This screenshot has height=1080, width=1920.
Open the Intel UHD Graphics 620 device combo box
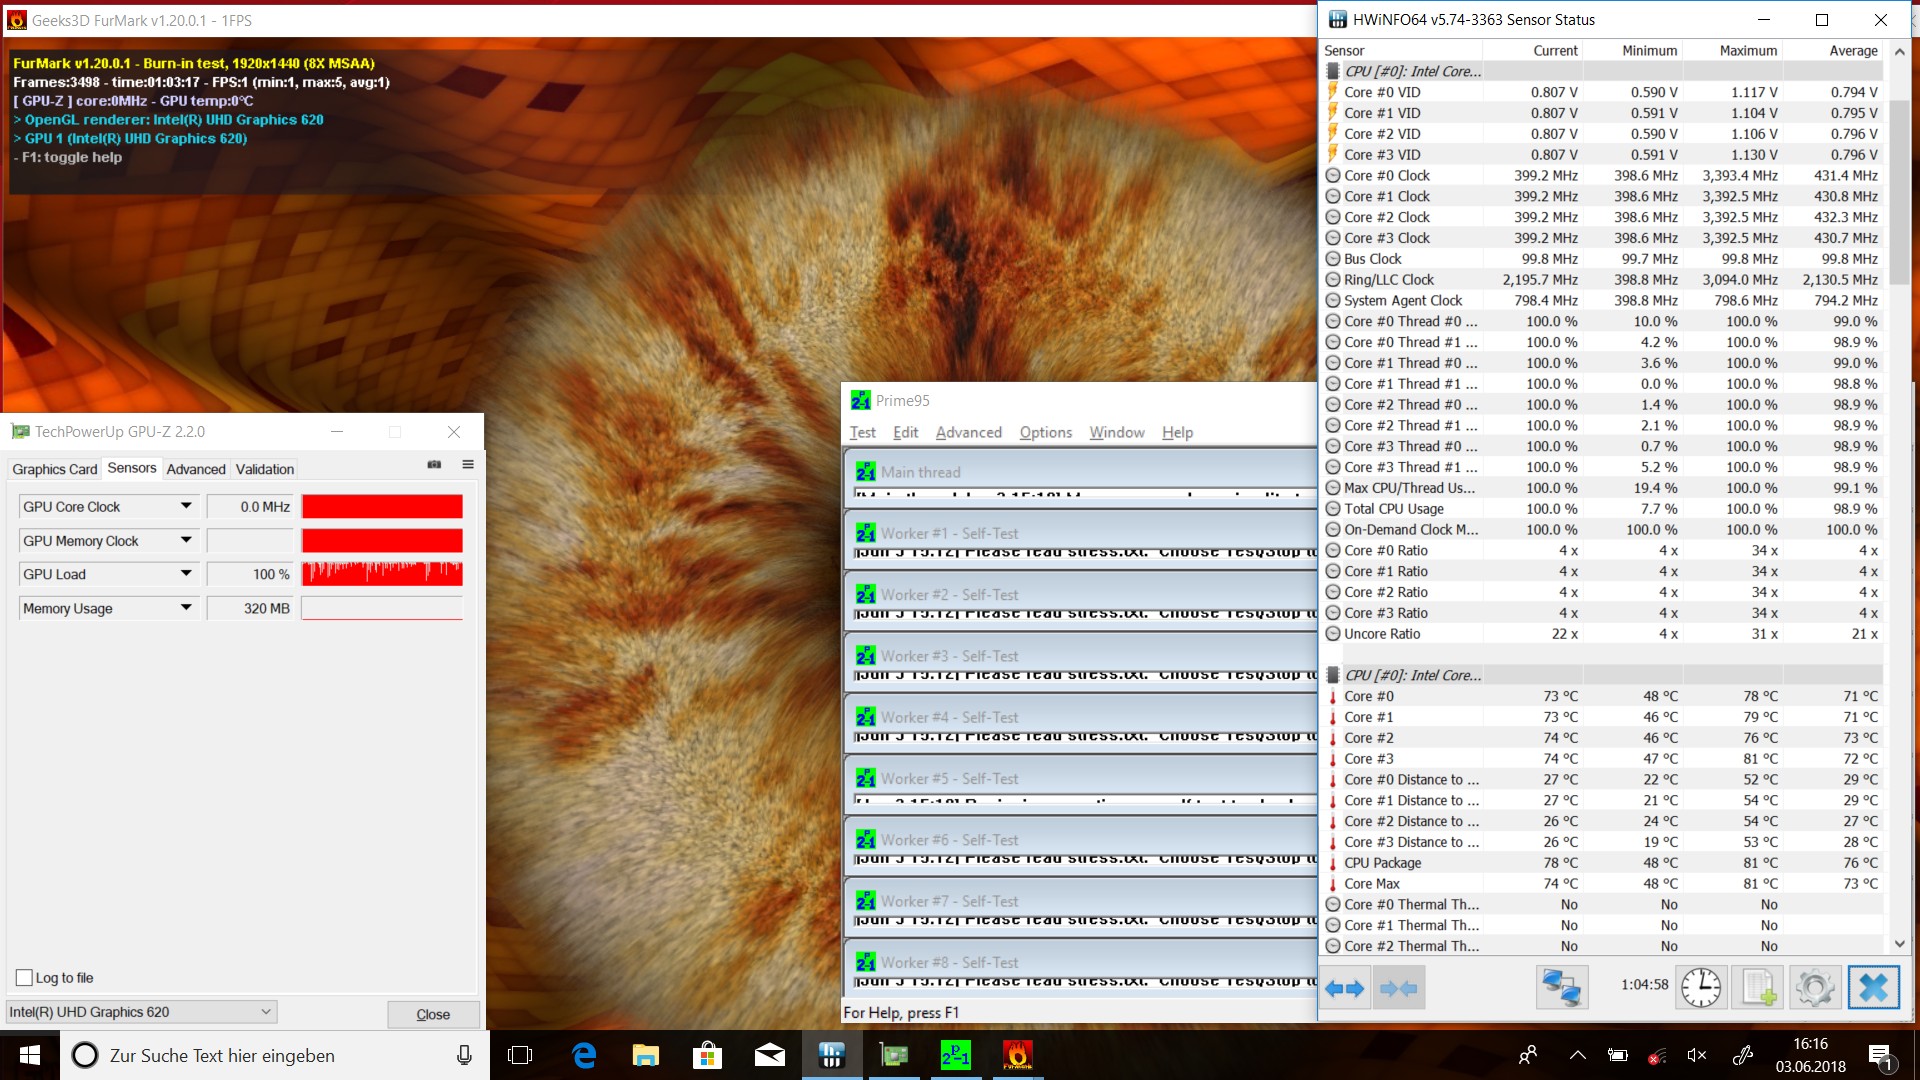point(140,1012)
